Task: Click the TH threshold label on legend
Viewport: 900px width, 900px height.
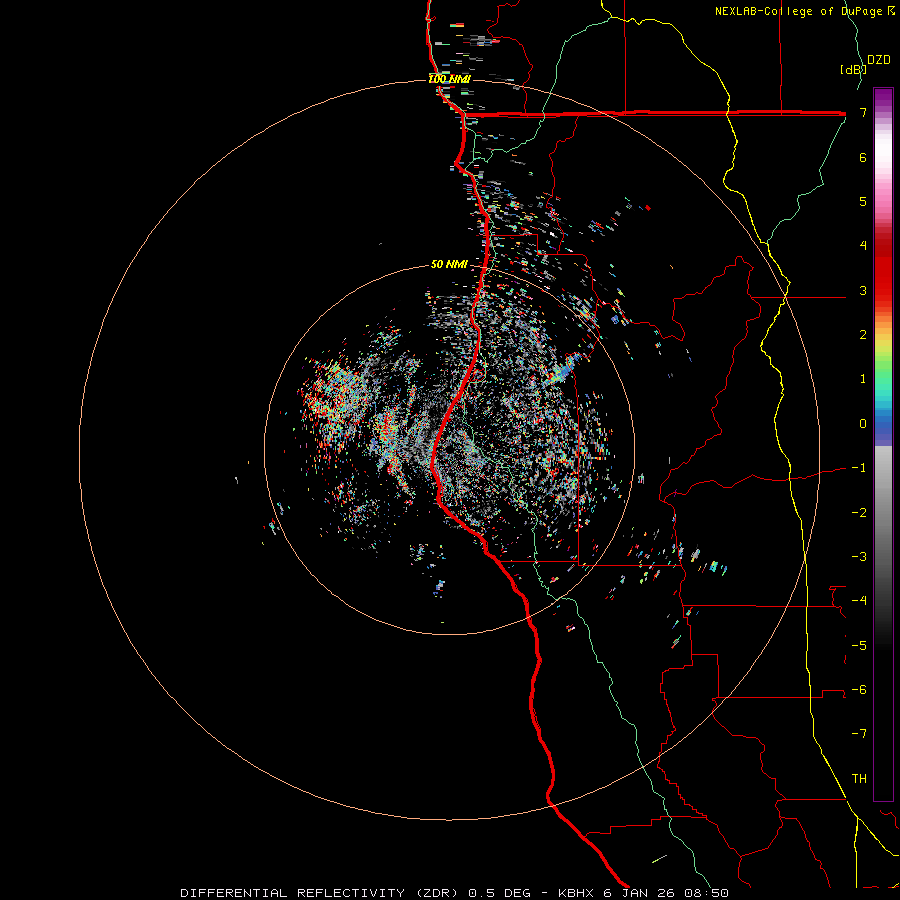Action: coord(859,778)
